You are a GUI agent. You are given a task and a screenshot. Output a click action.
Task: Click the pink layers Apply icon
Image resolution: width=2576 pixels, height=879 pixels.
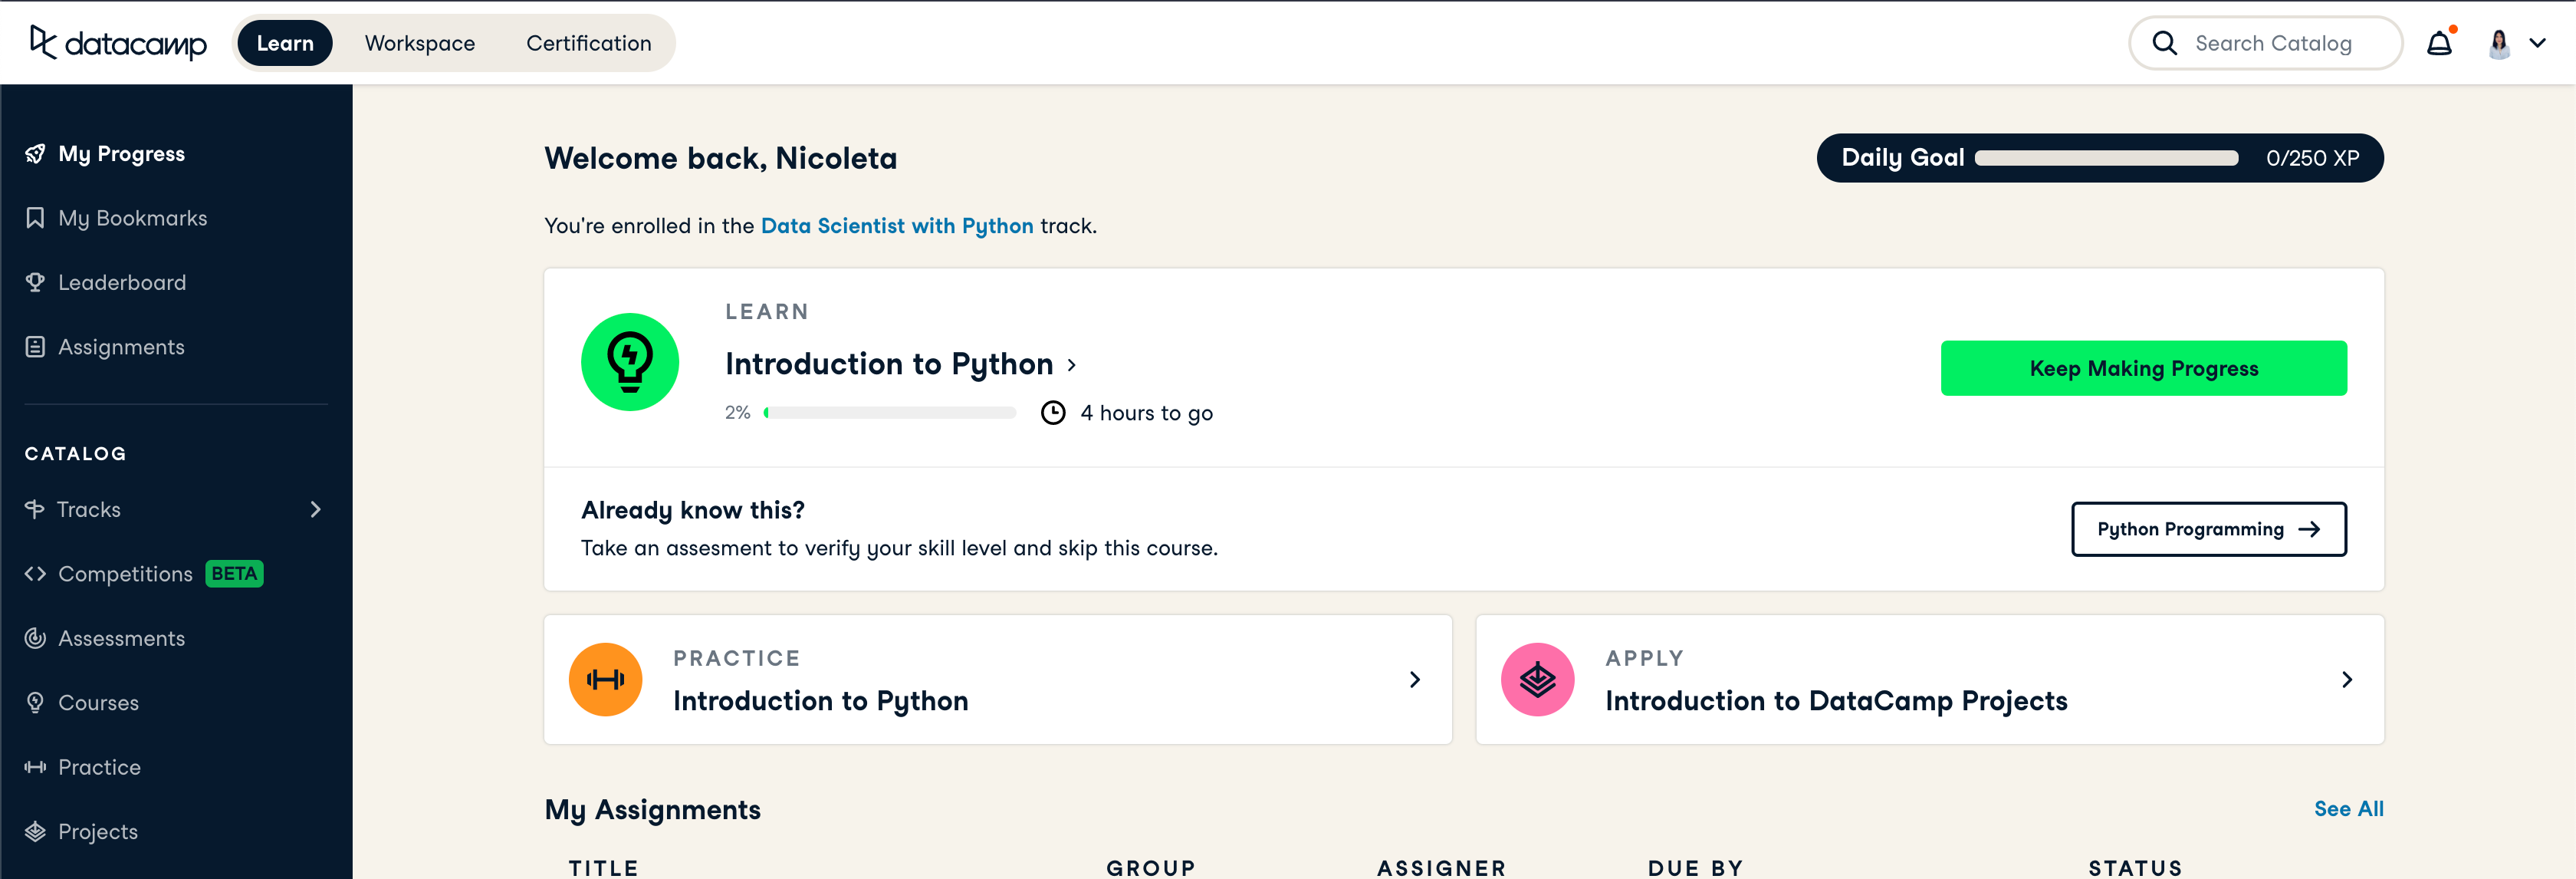(x=1537, y=679)
